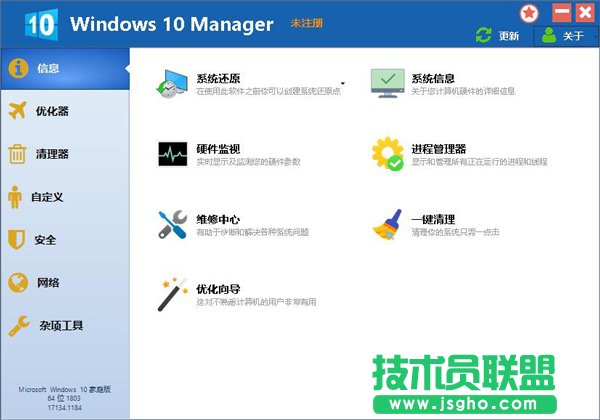The image size is (600, 420).
Task: Select the 优化向导 title text
Action: [218, 289]
